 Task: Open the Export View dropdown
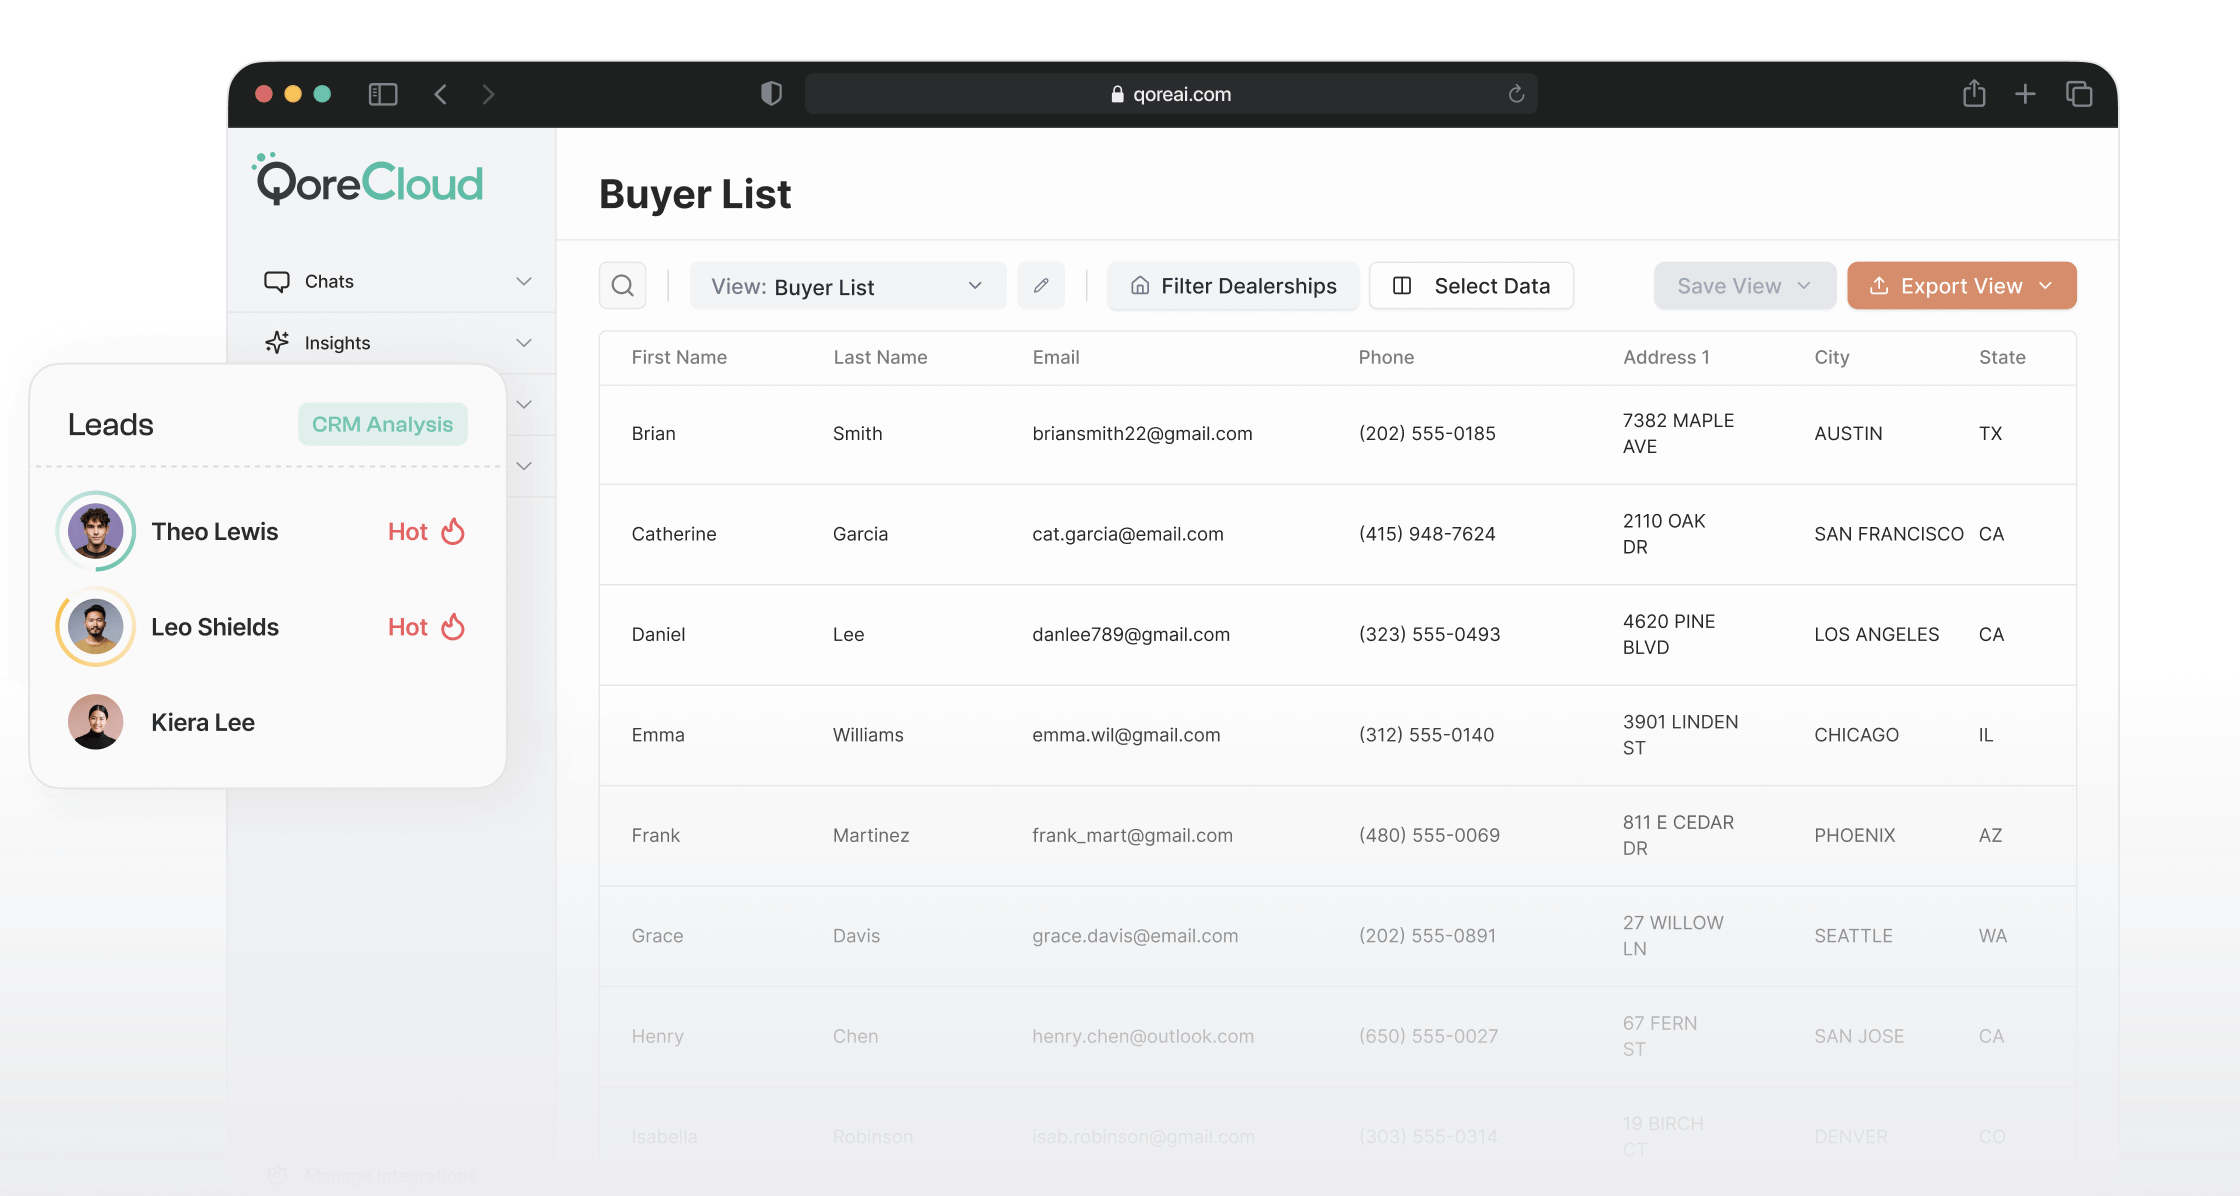[1961, 286]
